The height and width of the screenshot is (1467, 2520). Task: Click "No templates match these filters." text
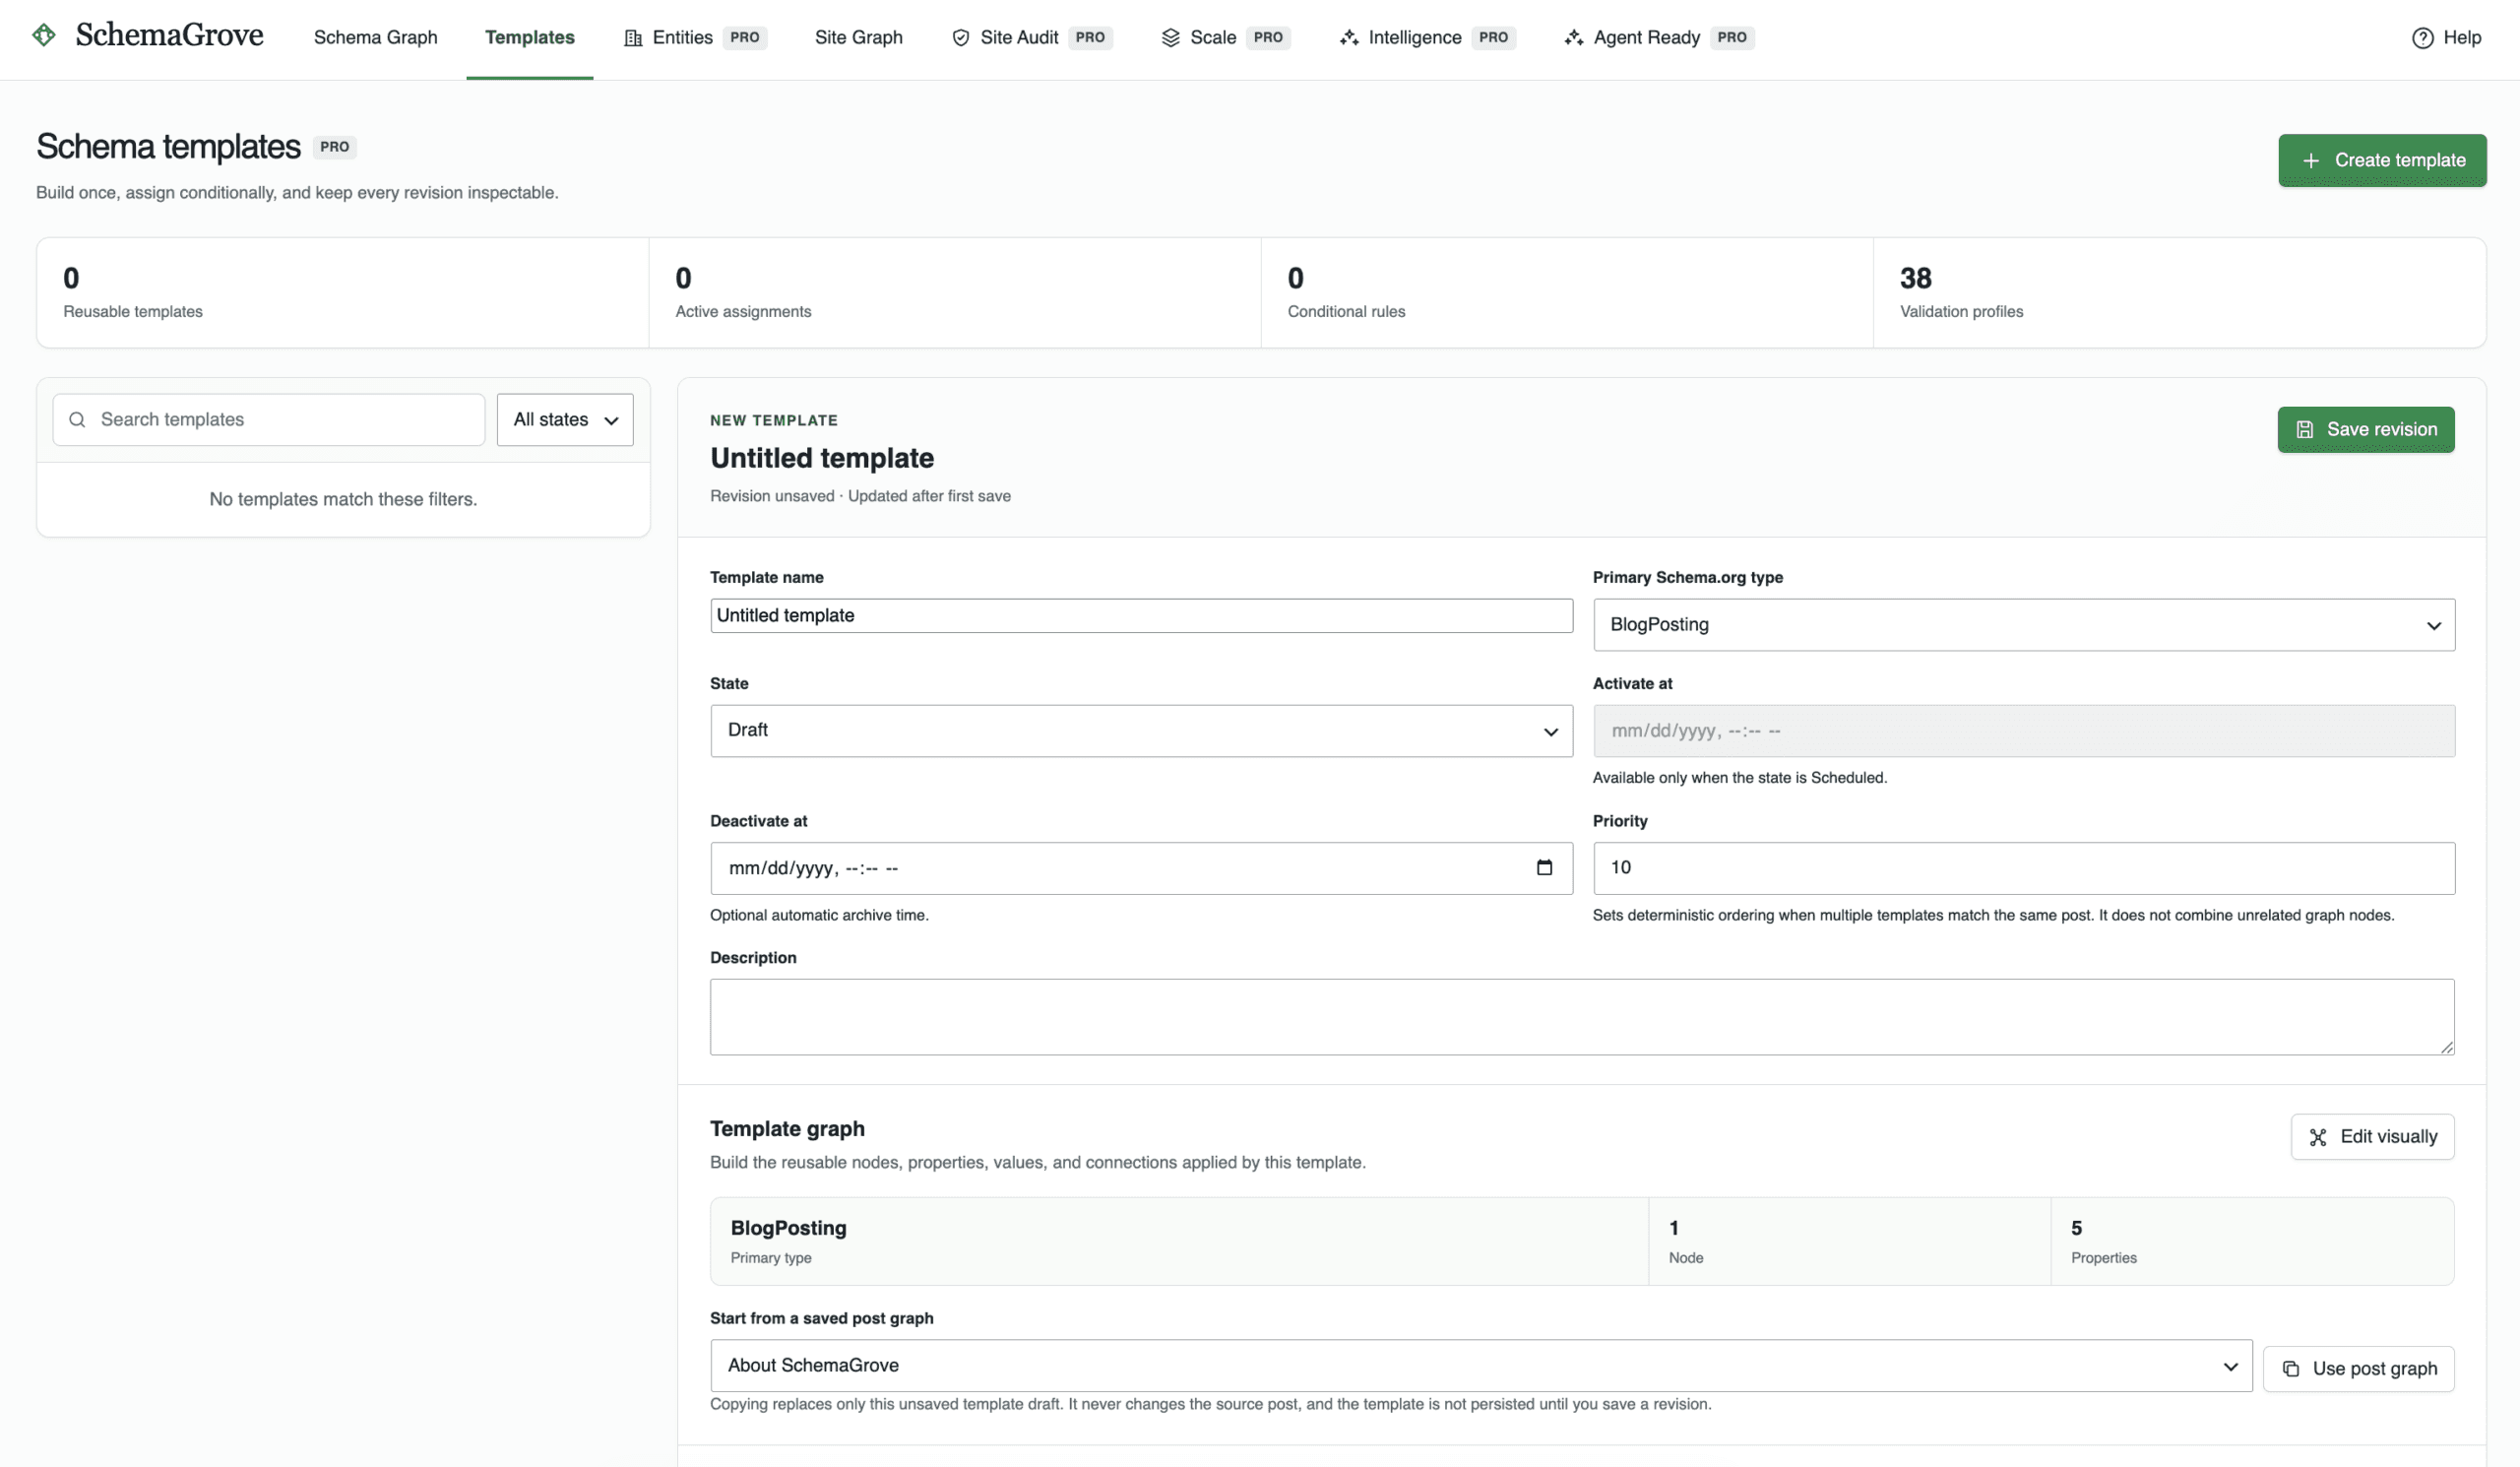pos(343,499)
